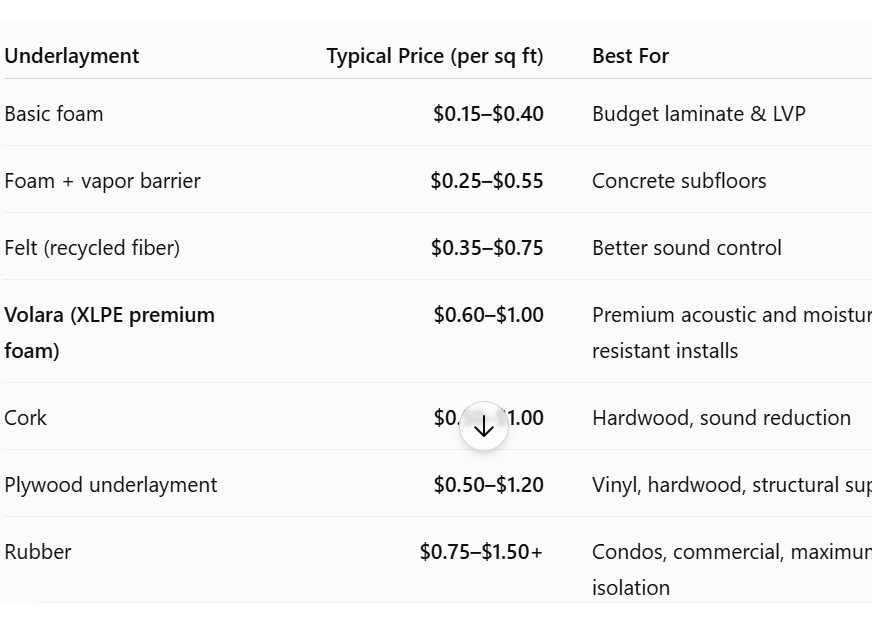Click the $0.35–$0.75 price value
Image resolution: width=872 pixels, height=633 pixels.
[x=487, y=248]
